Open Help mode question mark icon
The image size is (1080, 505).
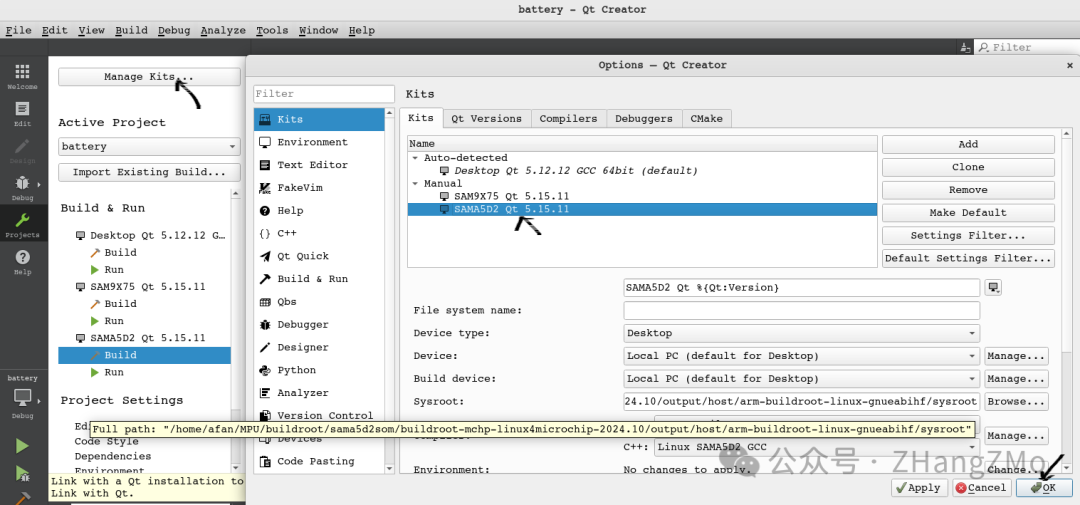pyautogui.click(x=23, y=262)
